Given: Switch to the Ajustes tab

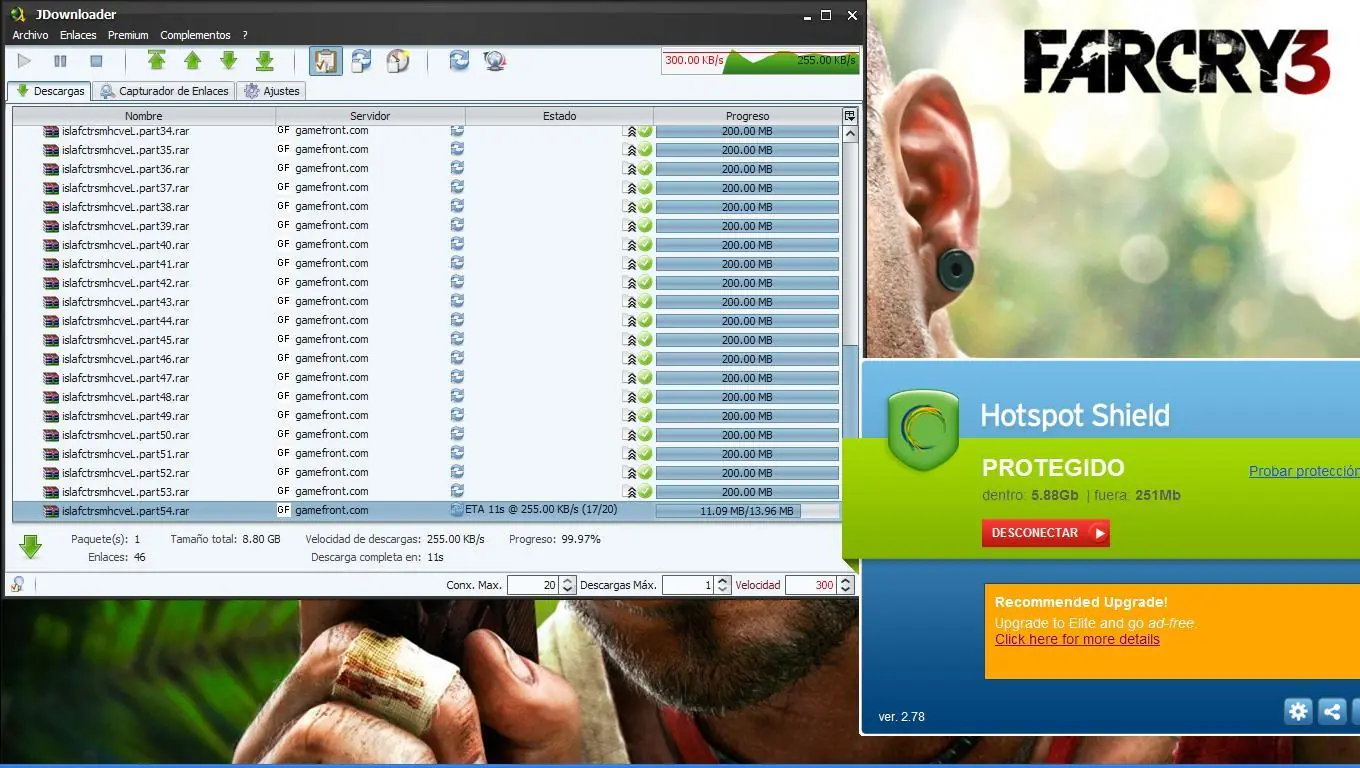Looking at the screenshot, I should pos(271,91).
